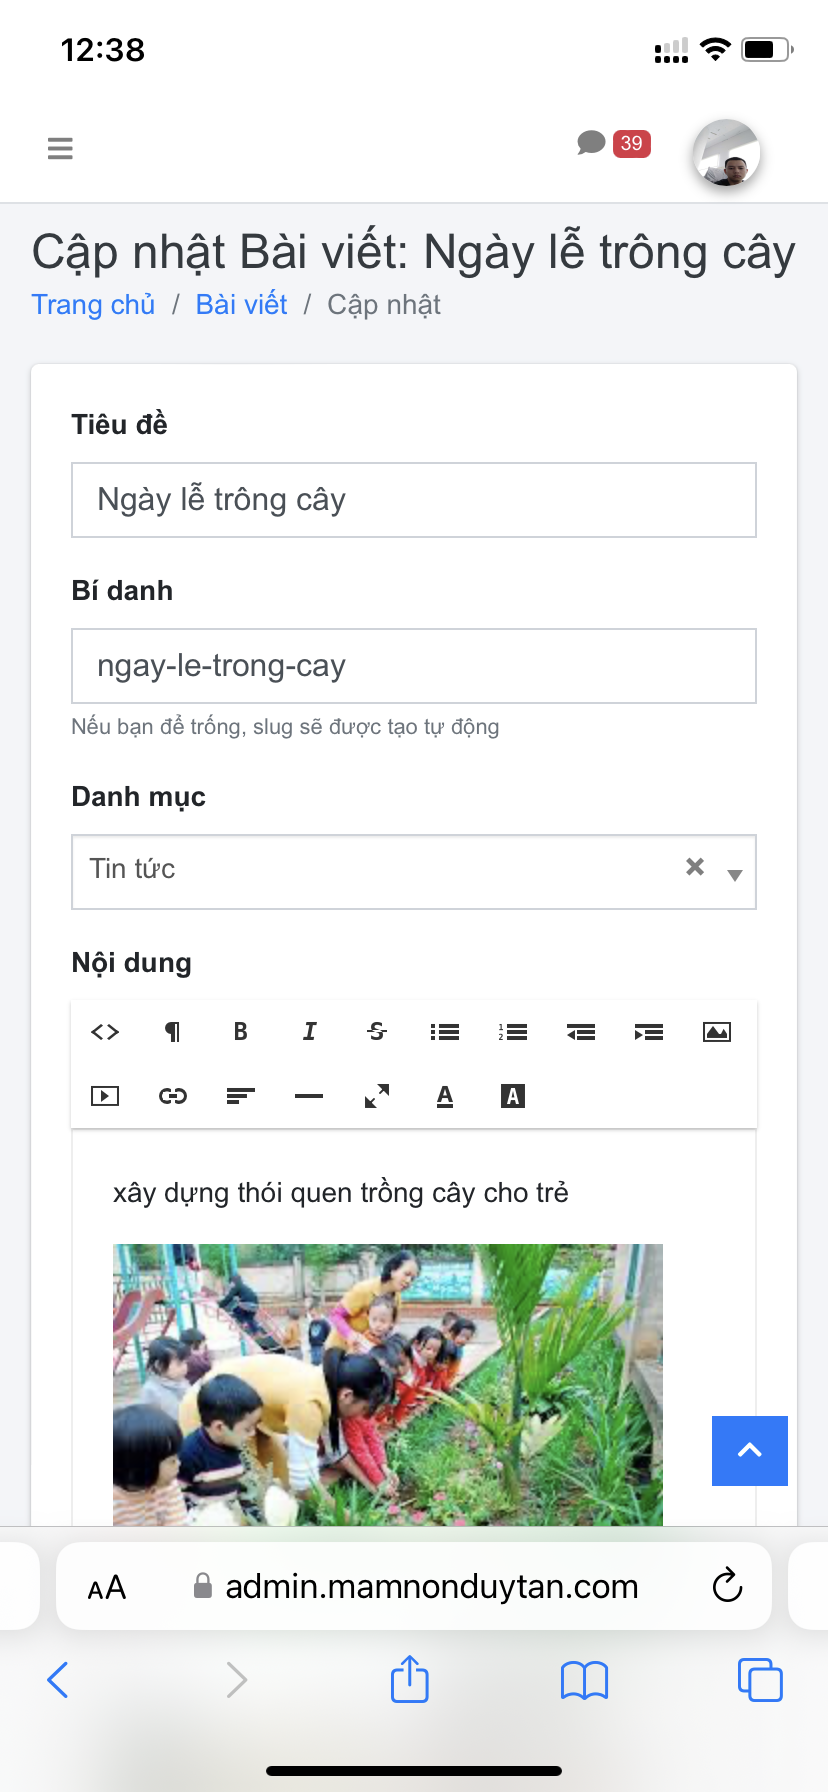Open the hamburger sidebar menu
The image size is (828, 1792).
click(60, 149)
